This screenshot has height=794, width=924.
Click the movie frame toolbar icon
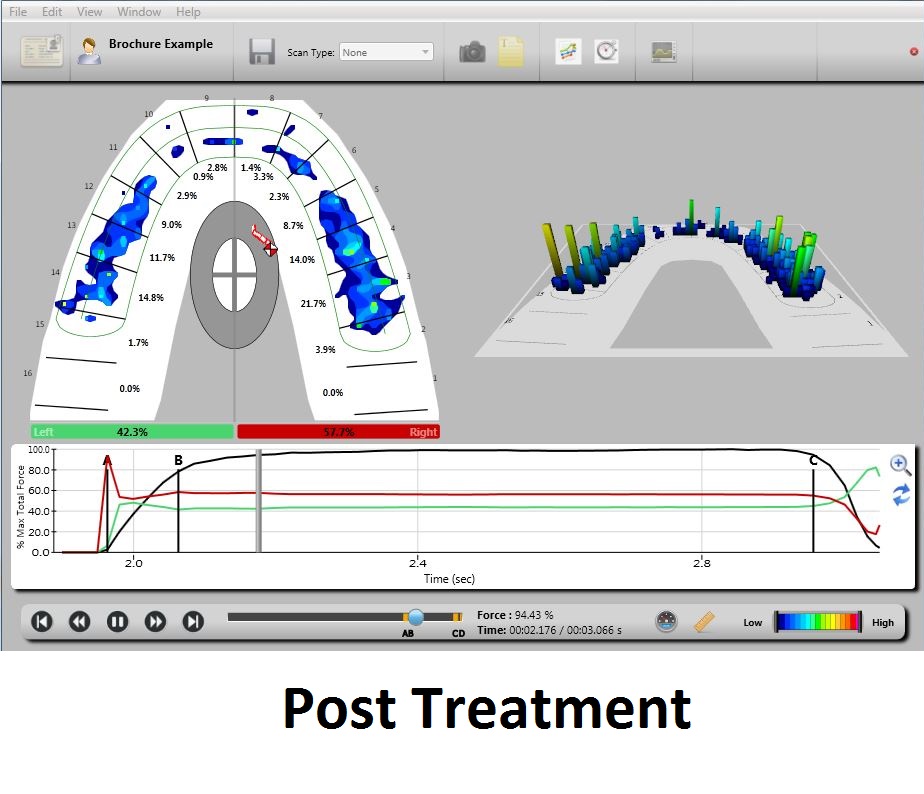(663, 52)
